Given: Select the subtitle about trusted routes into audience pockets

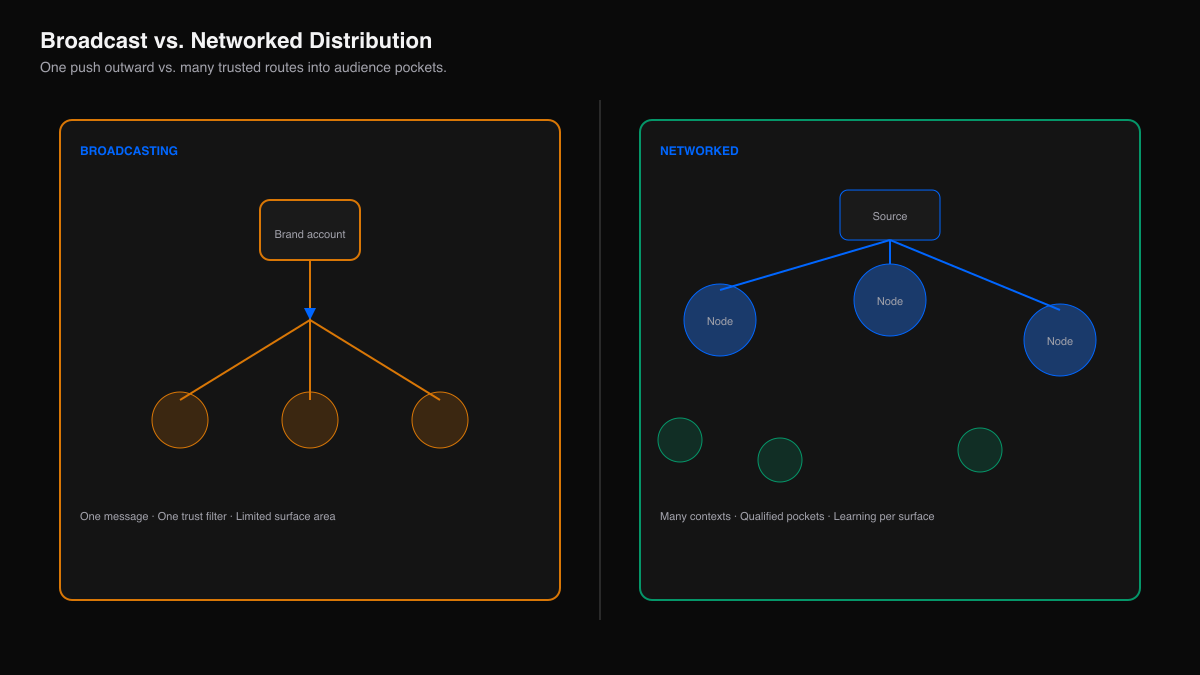Looking at the screenshot, I should (x=243, y=68).
